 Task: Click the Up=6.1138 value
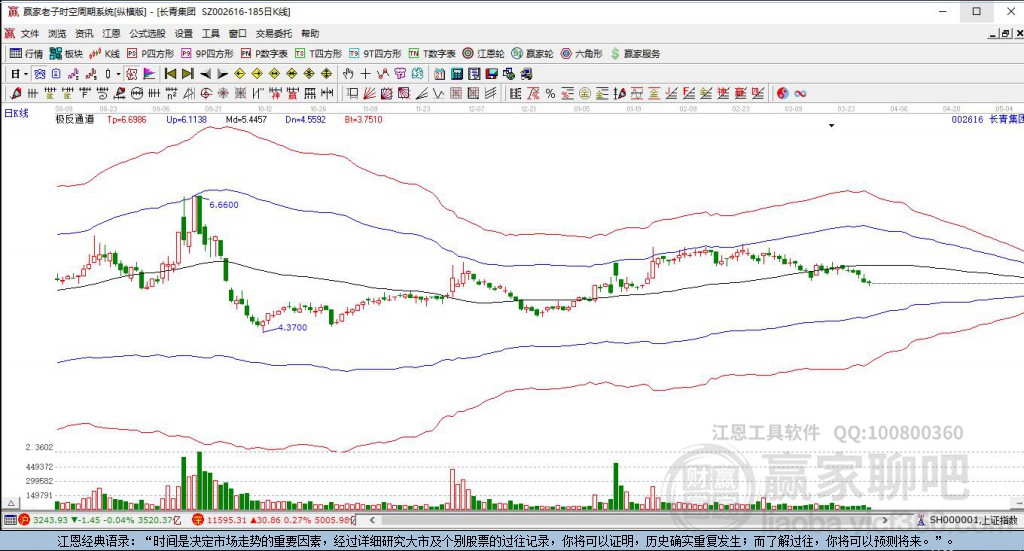coord(186,119)
